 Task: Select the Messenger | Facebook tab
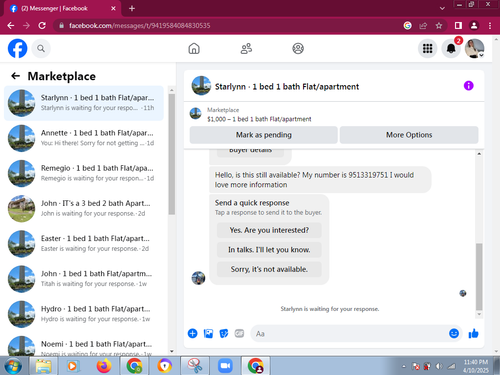pos(63,8)
